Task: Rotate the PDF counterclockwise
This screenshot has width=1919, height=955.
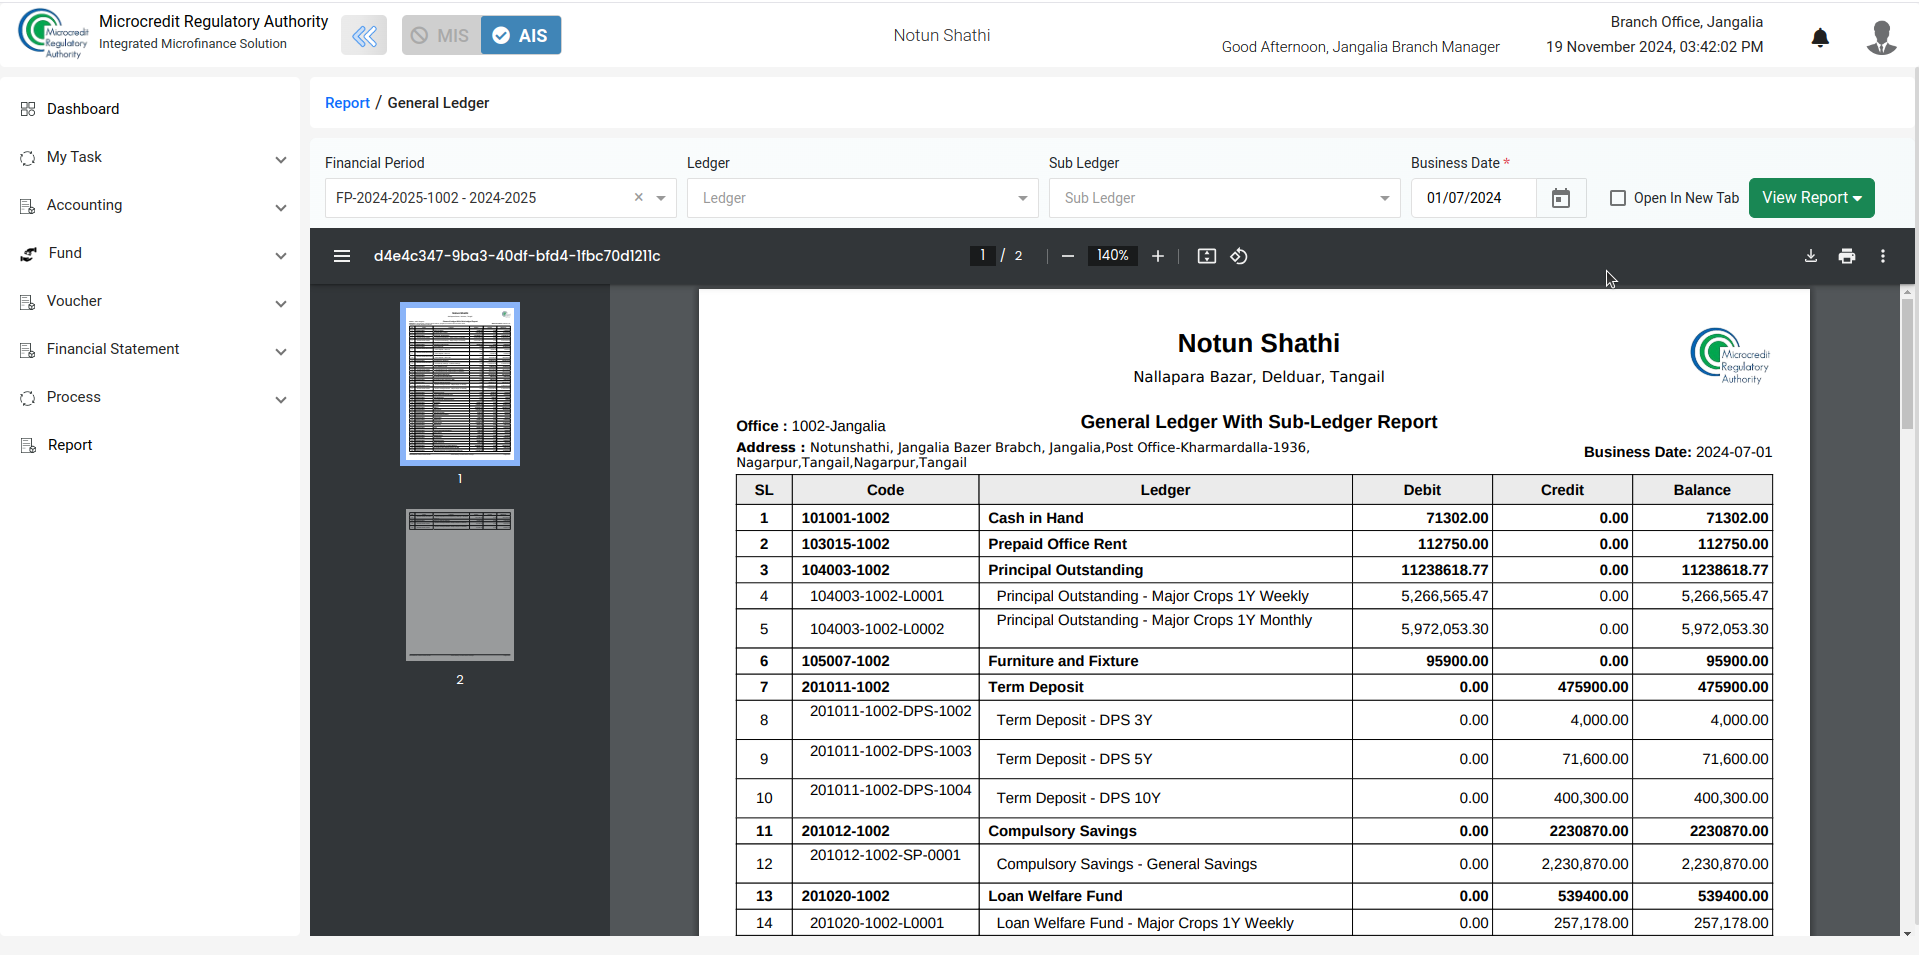Action: 1239,256
